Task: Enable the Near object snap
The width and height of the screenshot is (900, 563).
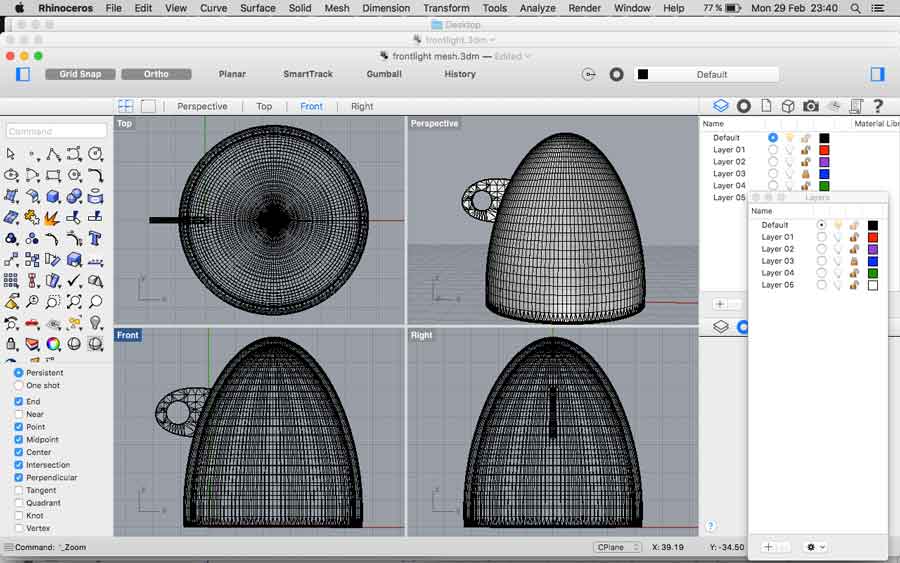Action: [18, 414]
